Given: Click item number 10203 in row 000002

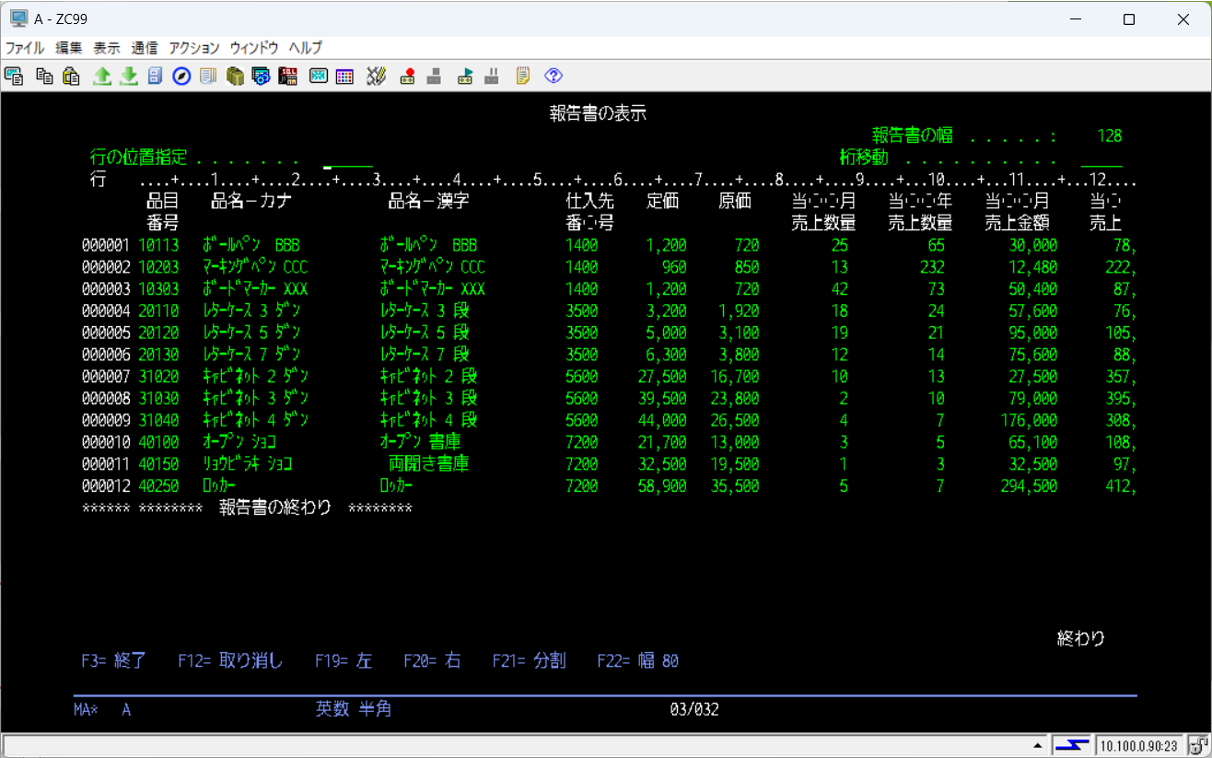Looking at the screenshot, I should pyautogui.click(x=159, y=267).
